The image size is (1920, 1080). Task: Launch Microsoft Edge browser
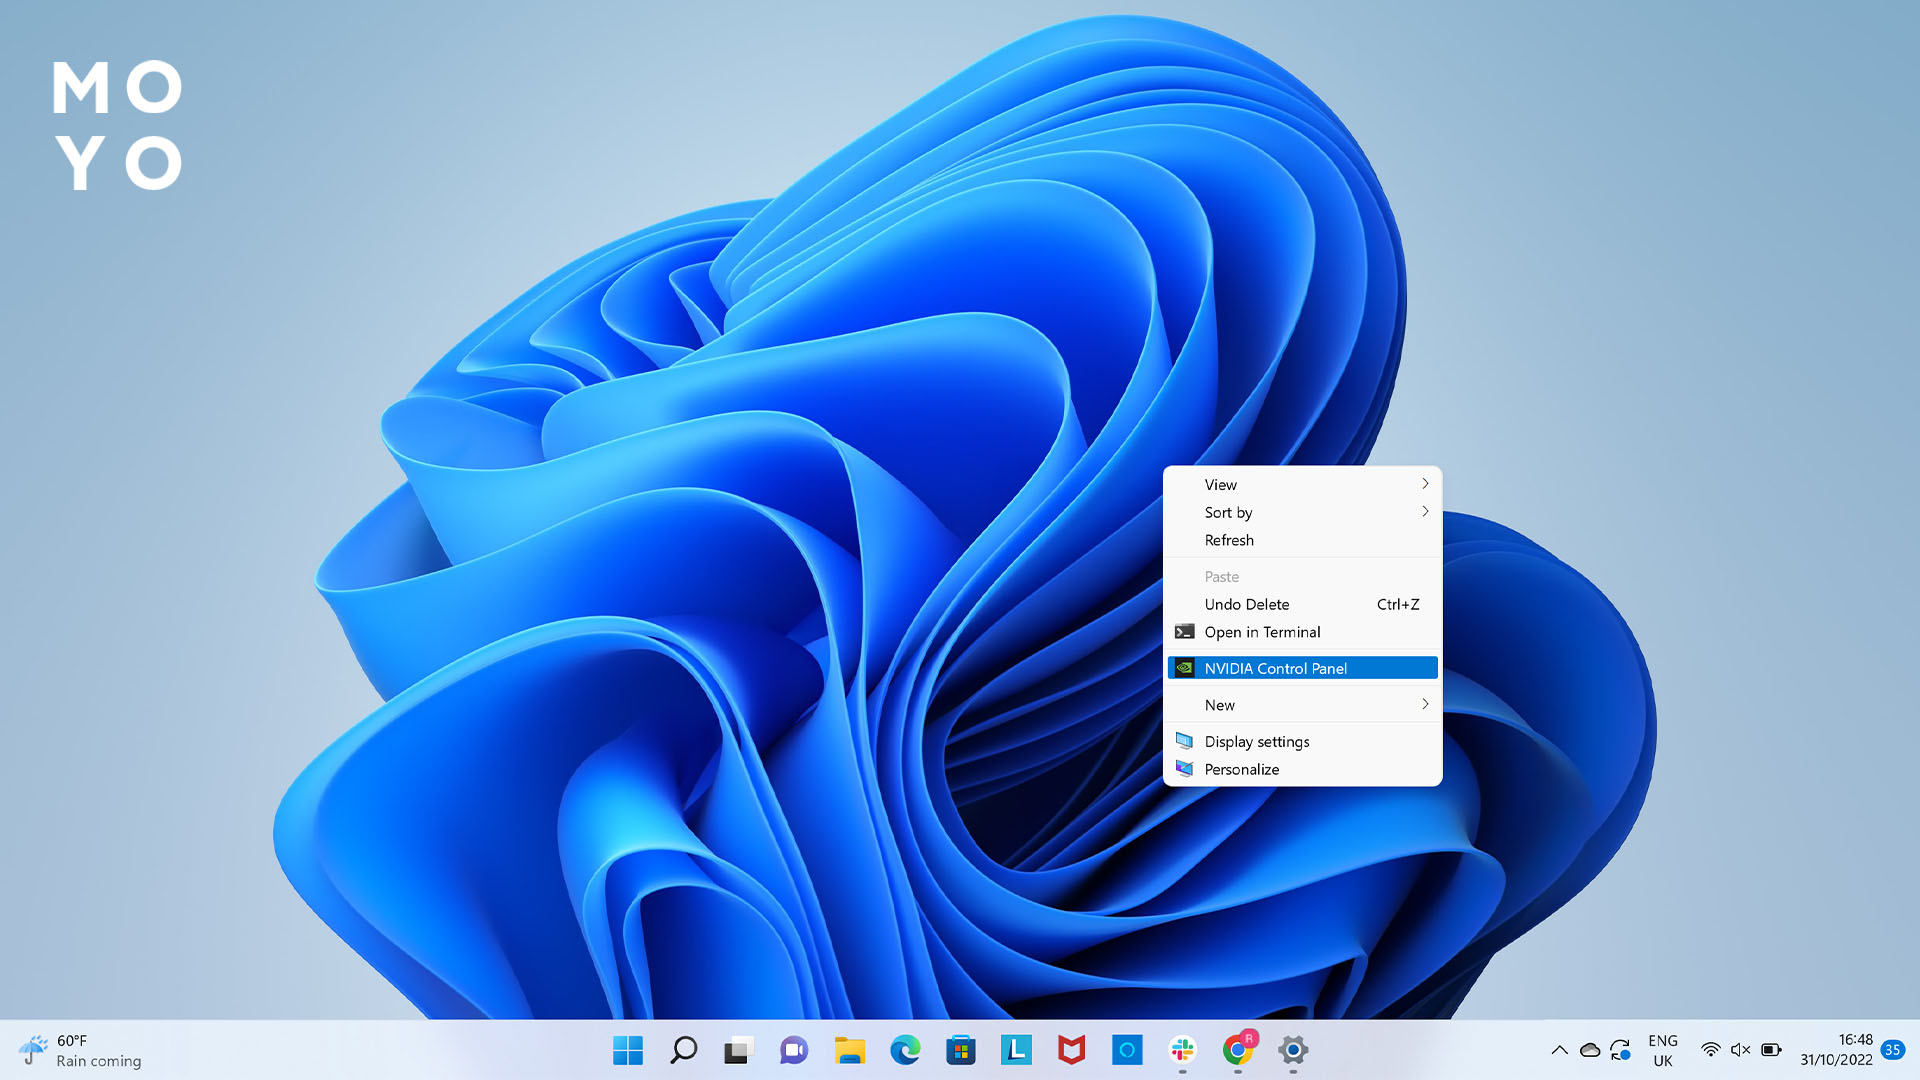(x=905, y=1050)
